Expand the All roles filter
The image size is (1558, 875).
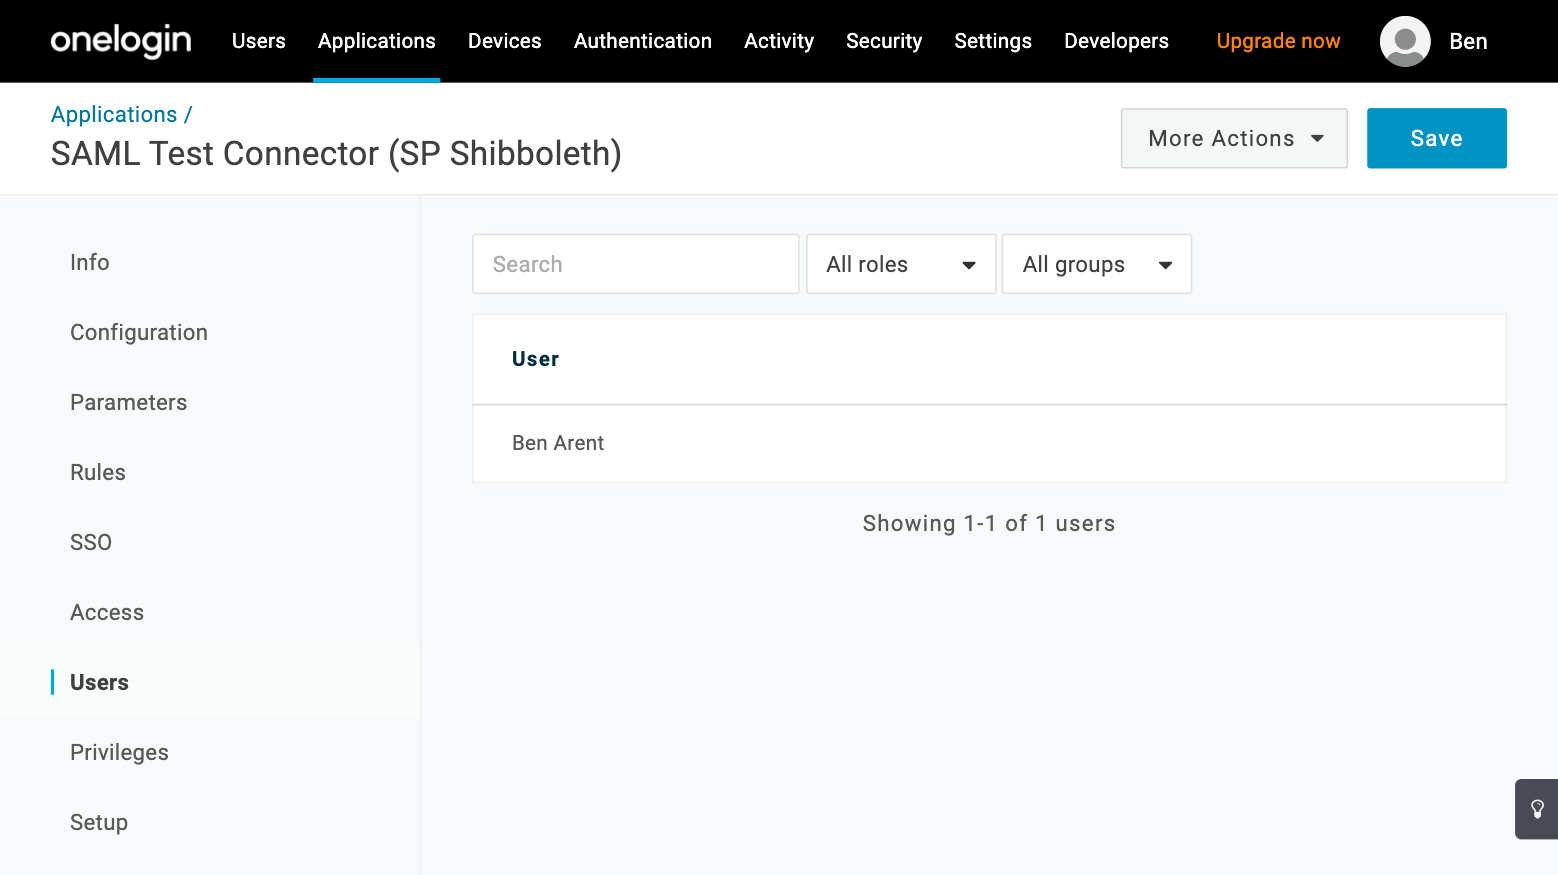click(899, 264)
